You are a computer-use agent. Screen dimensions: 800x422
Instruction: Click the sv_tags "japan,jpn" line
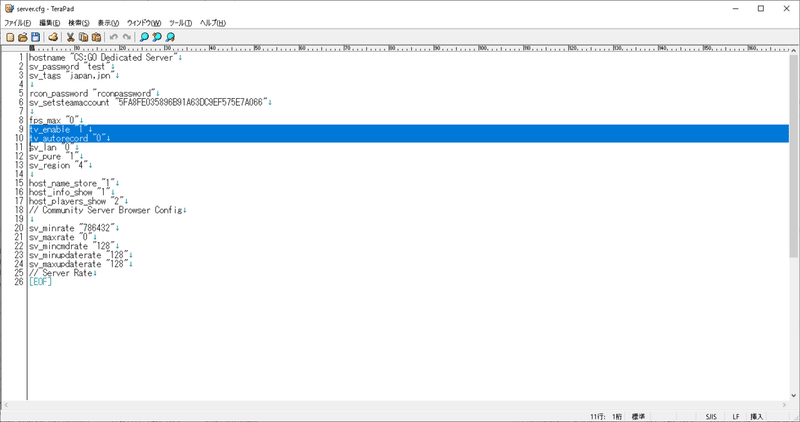[x=72, y=76]
